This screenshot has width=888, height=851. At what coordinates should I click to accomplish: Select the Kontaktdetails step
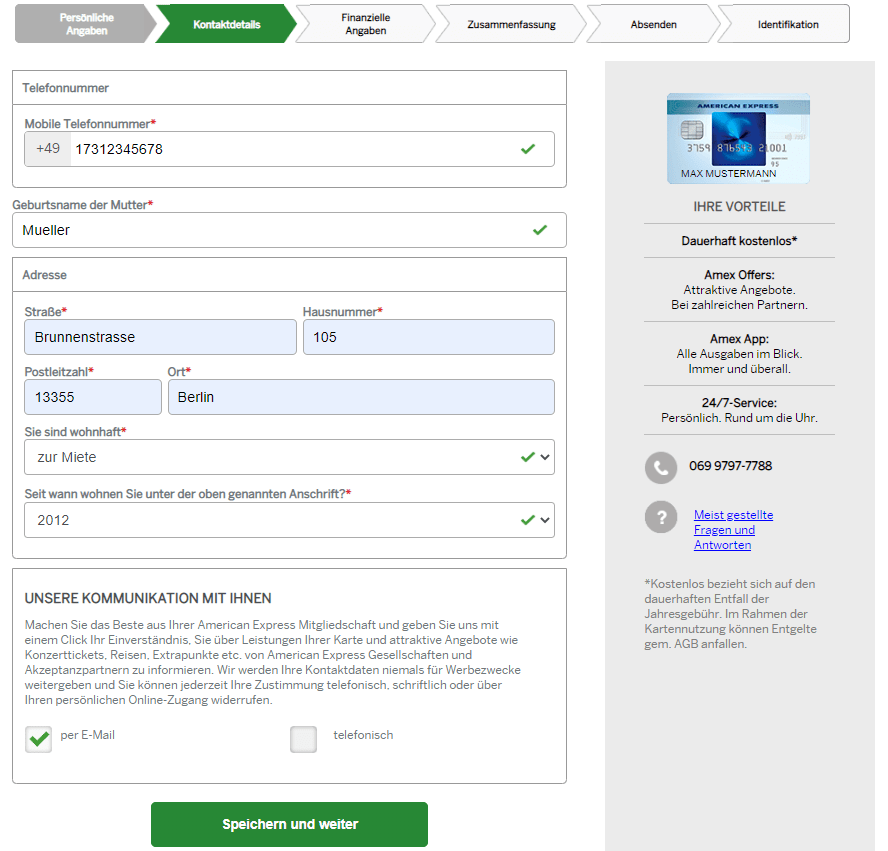click(226, 24)
